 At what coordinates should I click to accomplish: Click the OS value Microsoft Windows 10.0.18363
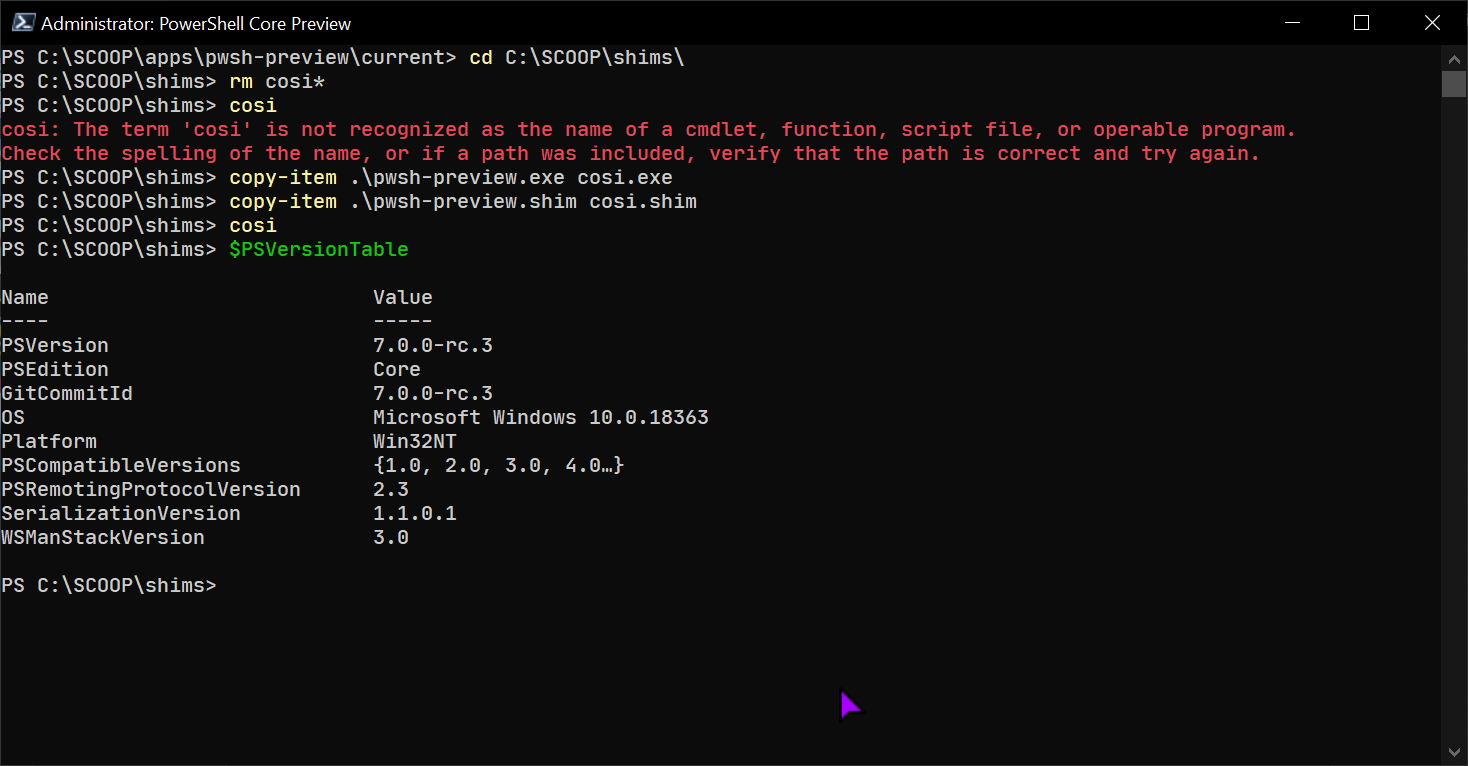pos(540,417)
